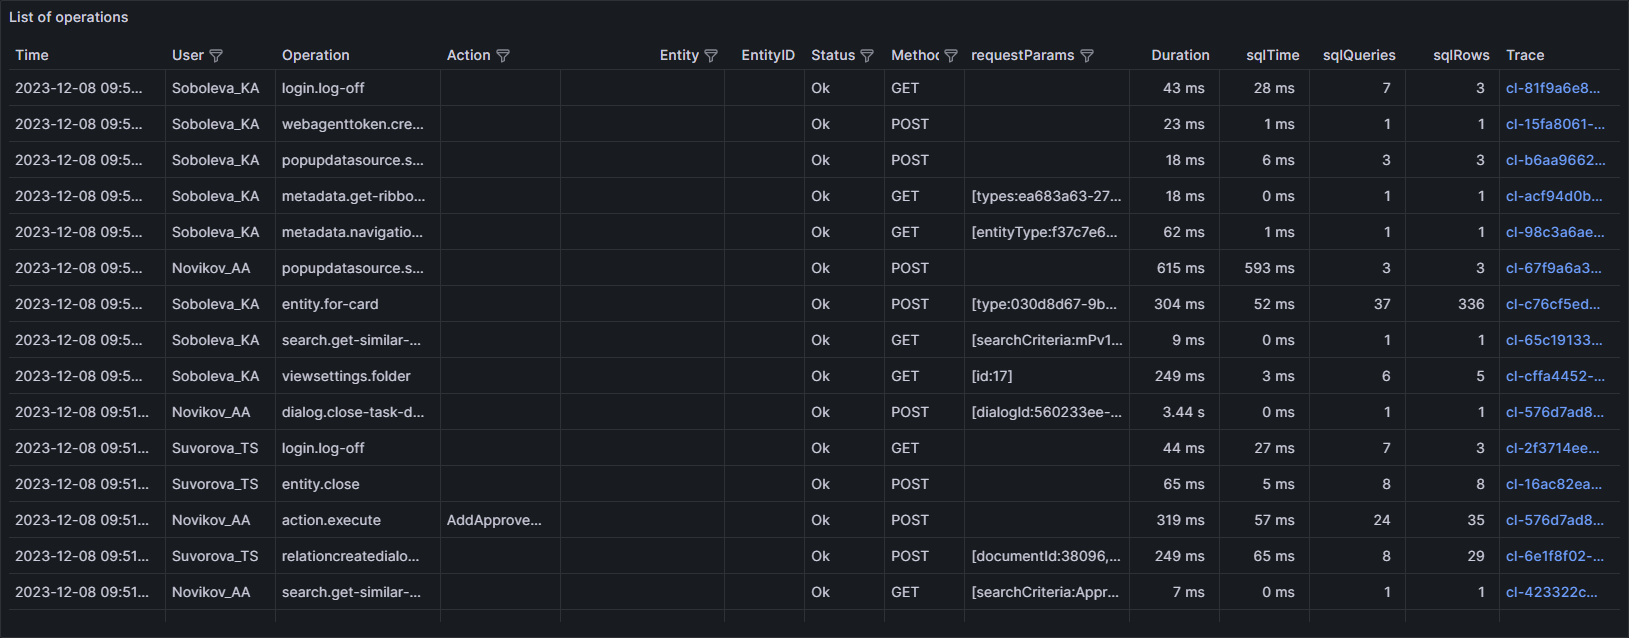
Task: Open the Status column filter icon
Action: click(867, 56)
